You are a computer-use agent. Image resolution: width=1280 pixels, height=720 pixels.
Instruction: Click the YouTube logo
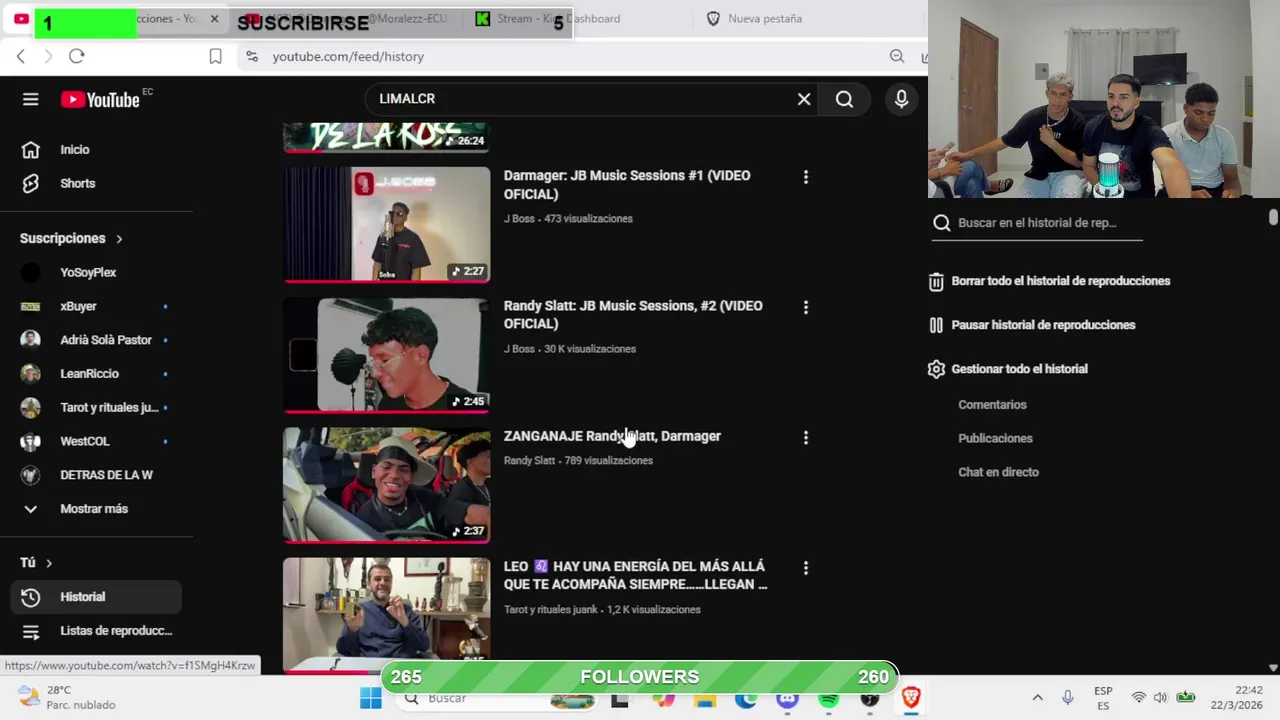coord(100,99)
